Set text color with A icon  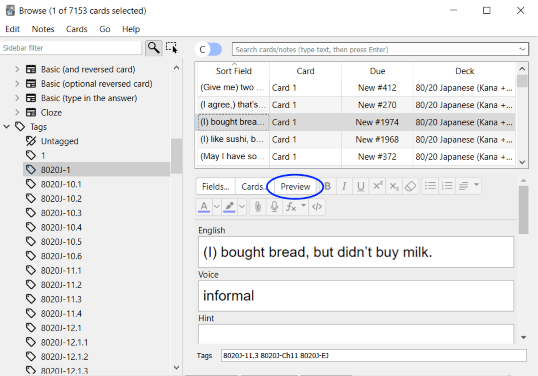(204, 207)
